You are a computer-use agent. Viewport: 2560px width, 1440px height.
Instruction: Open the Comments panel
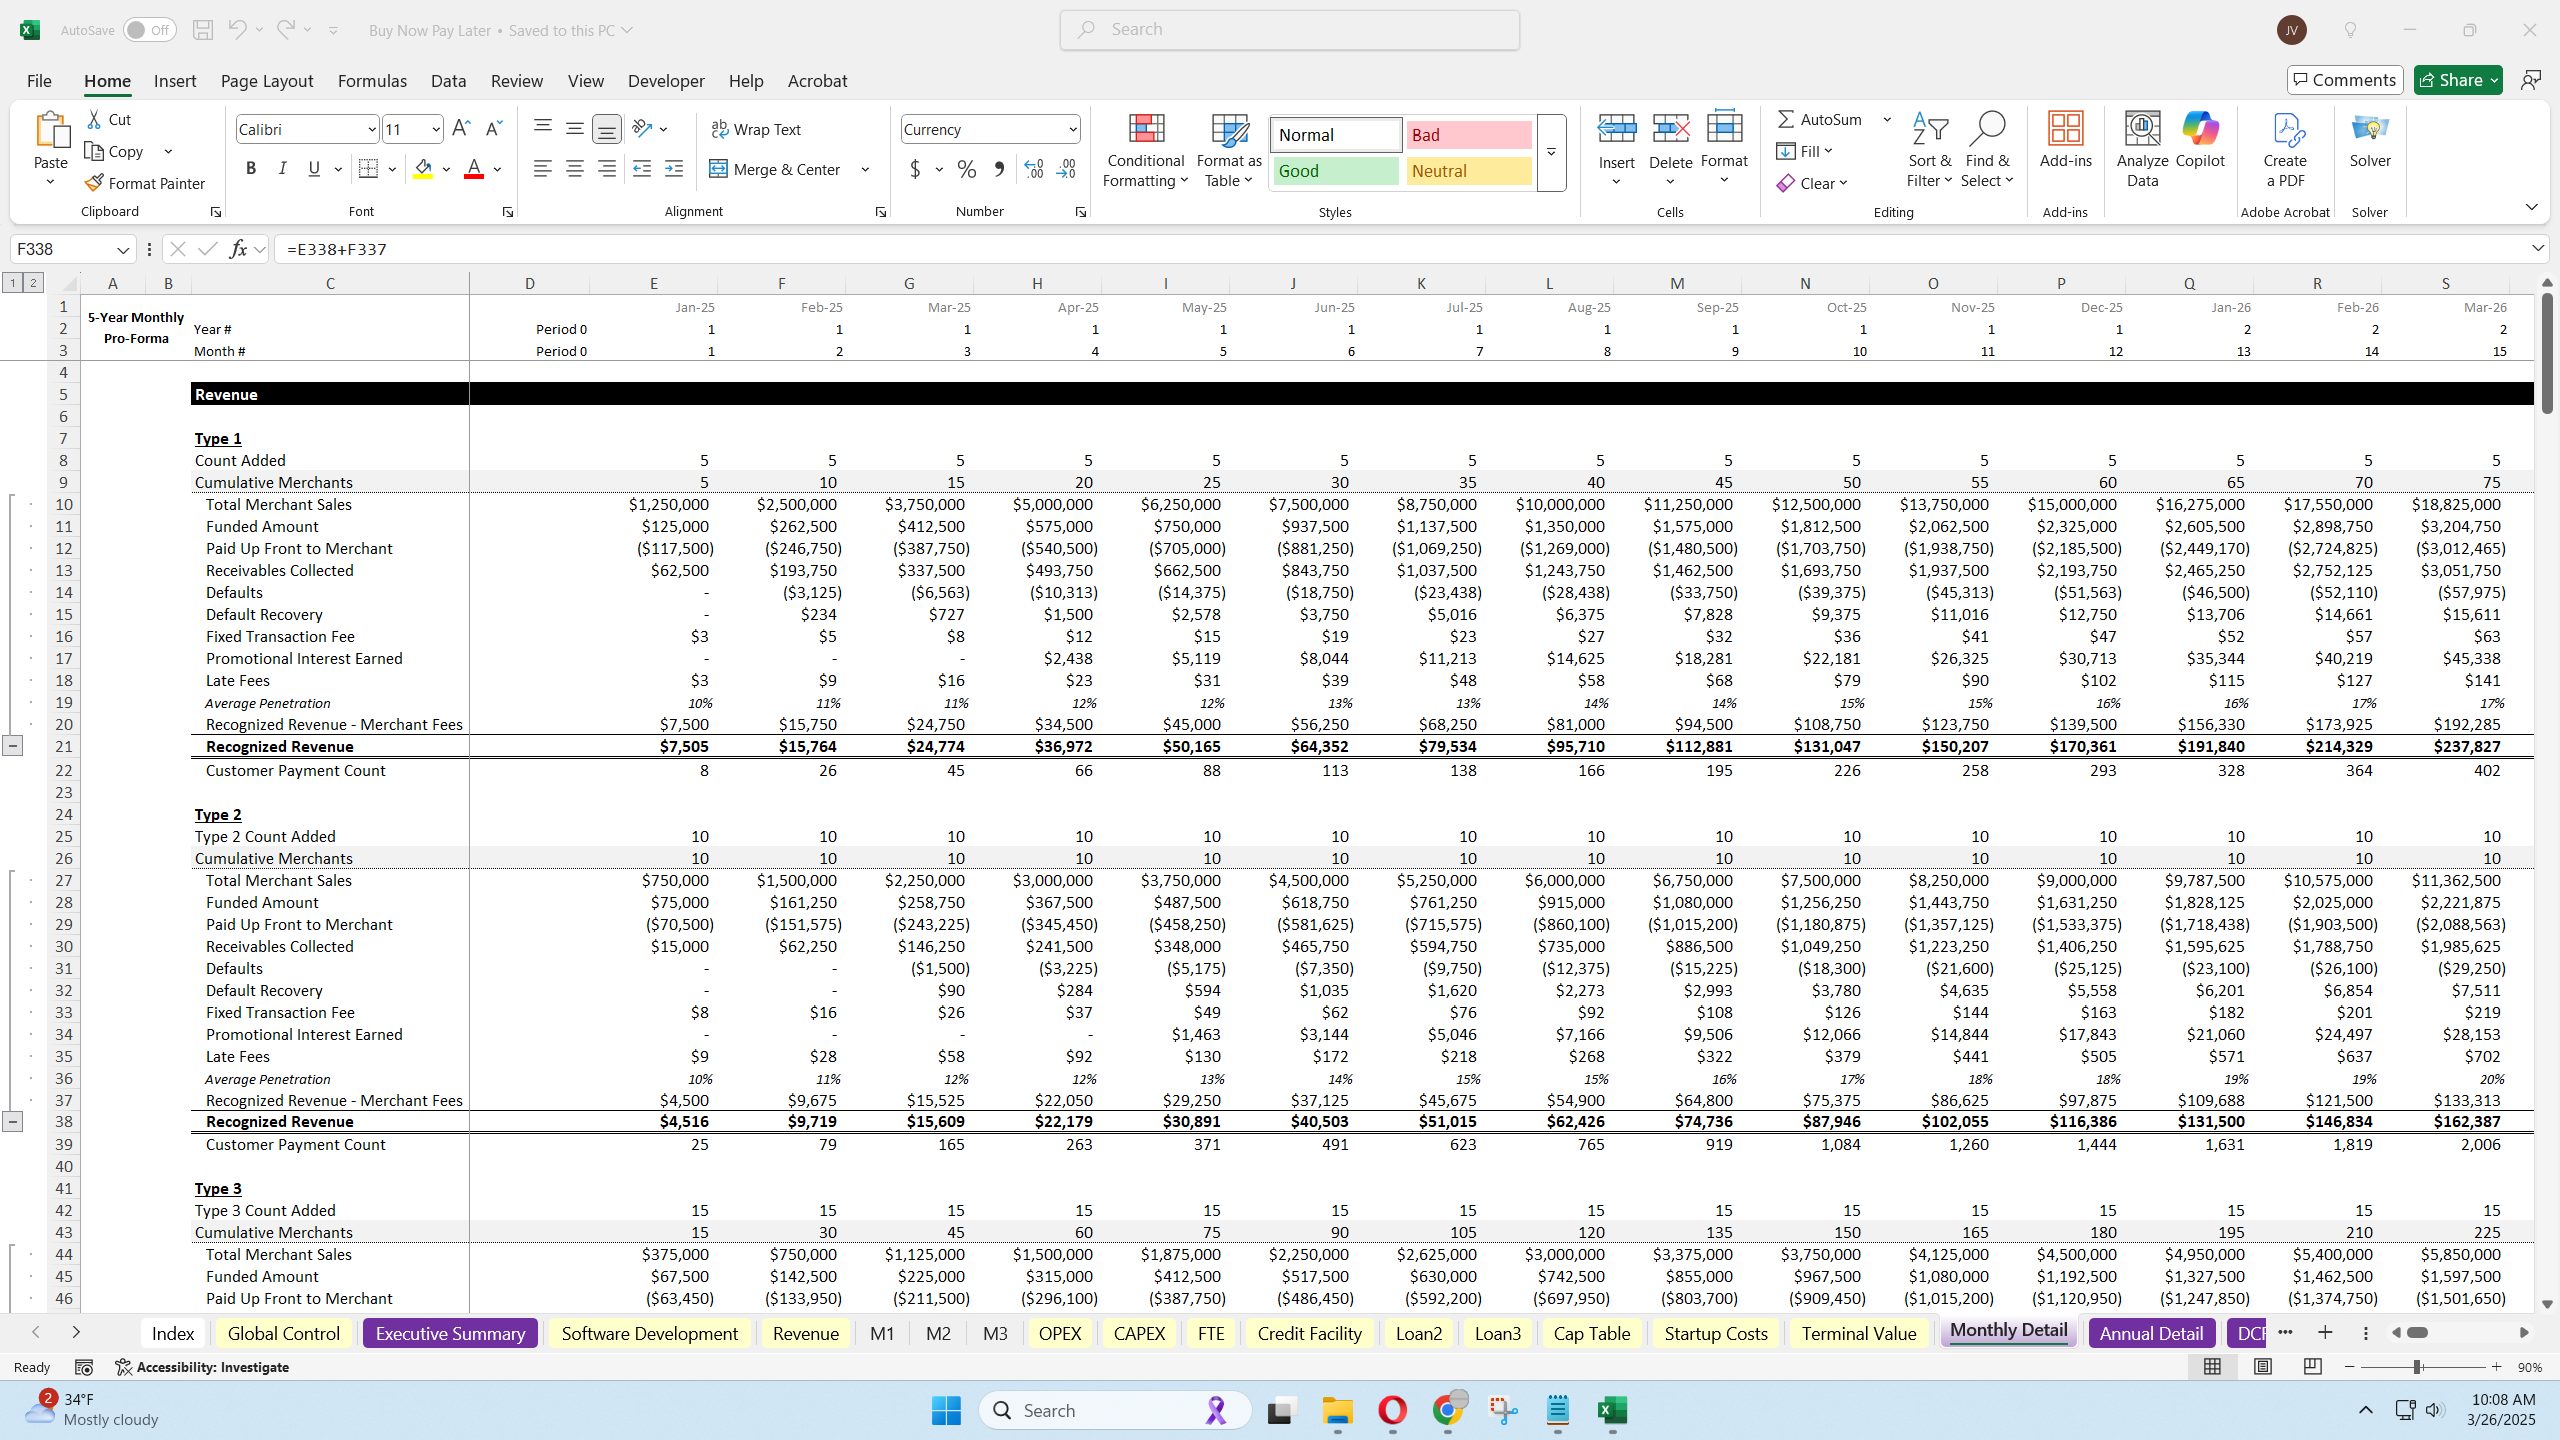tap(2344, 79)
